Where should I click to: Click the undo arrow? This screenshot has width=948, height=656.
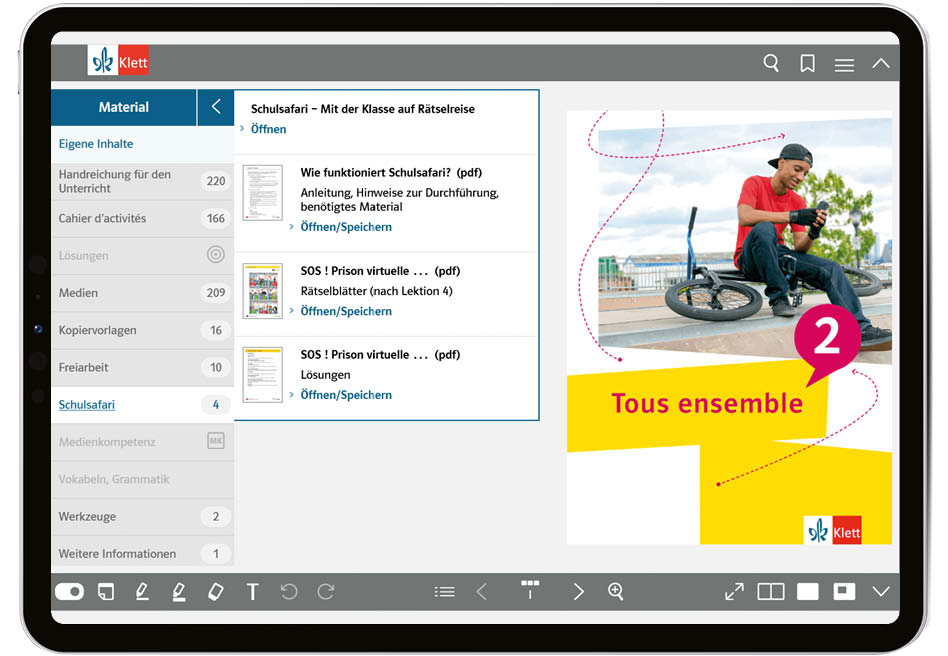tap(289, 591)
